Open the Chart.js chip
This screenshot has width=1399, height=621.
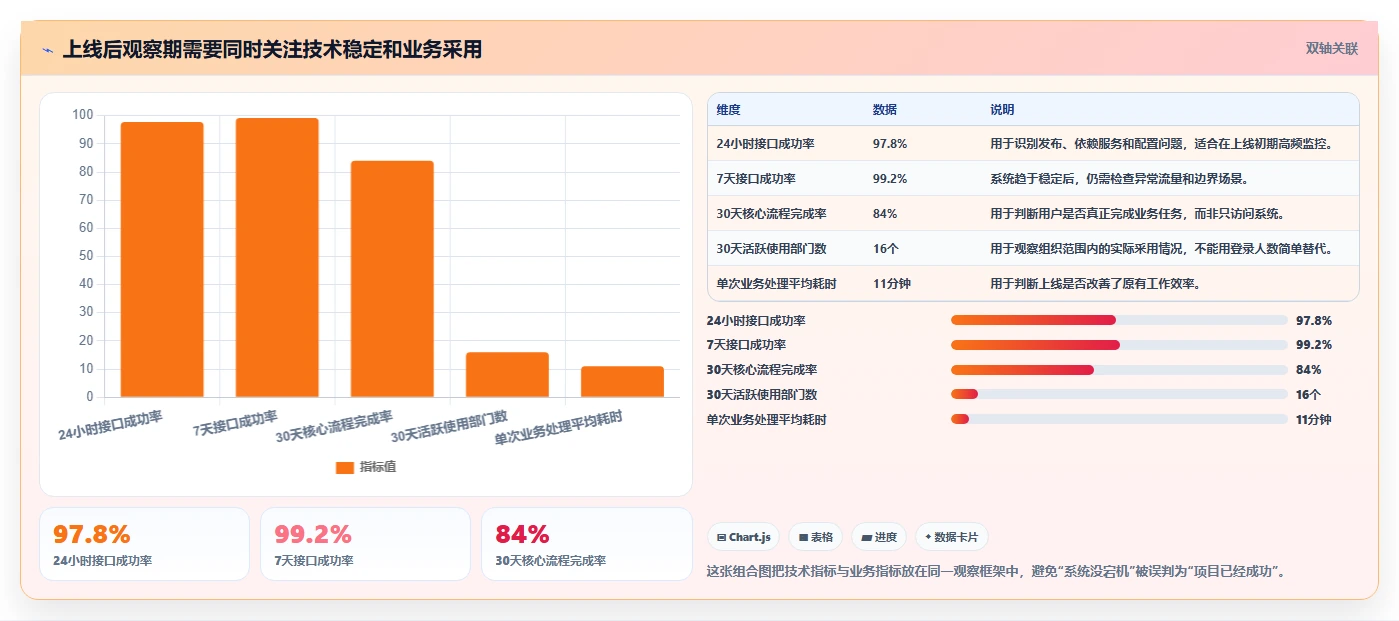743,537
